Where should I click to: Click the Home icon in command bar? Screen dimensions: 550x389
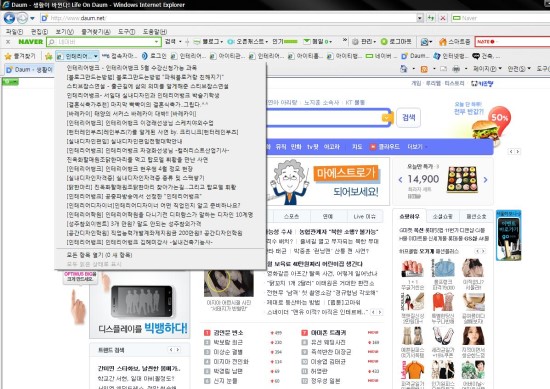click(x=404, y=69)
